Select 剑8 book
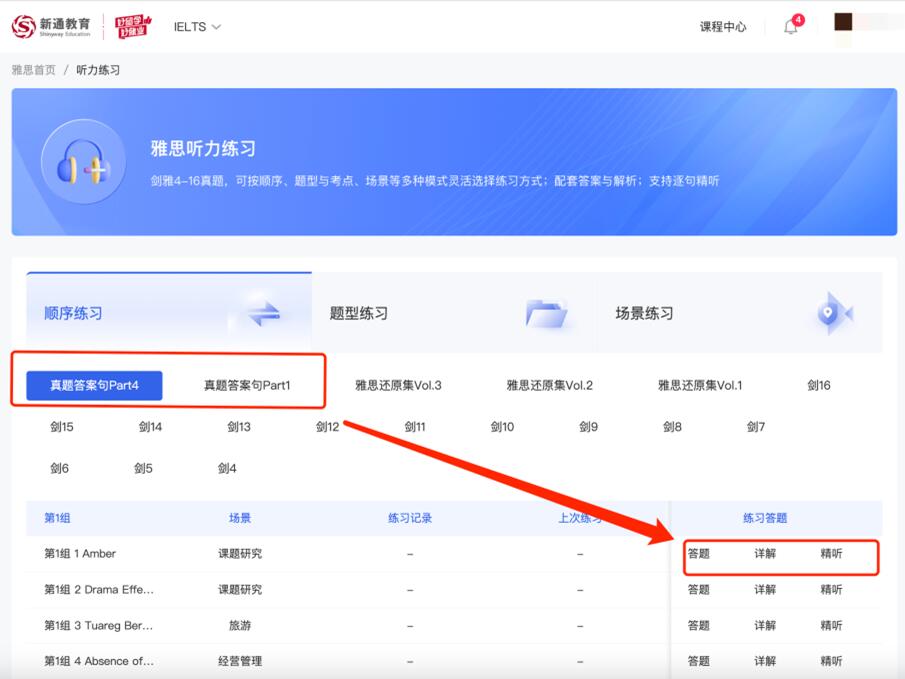The width and height of the screenshot is (905, 679). coord(672,427)
